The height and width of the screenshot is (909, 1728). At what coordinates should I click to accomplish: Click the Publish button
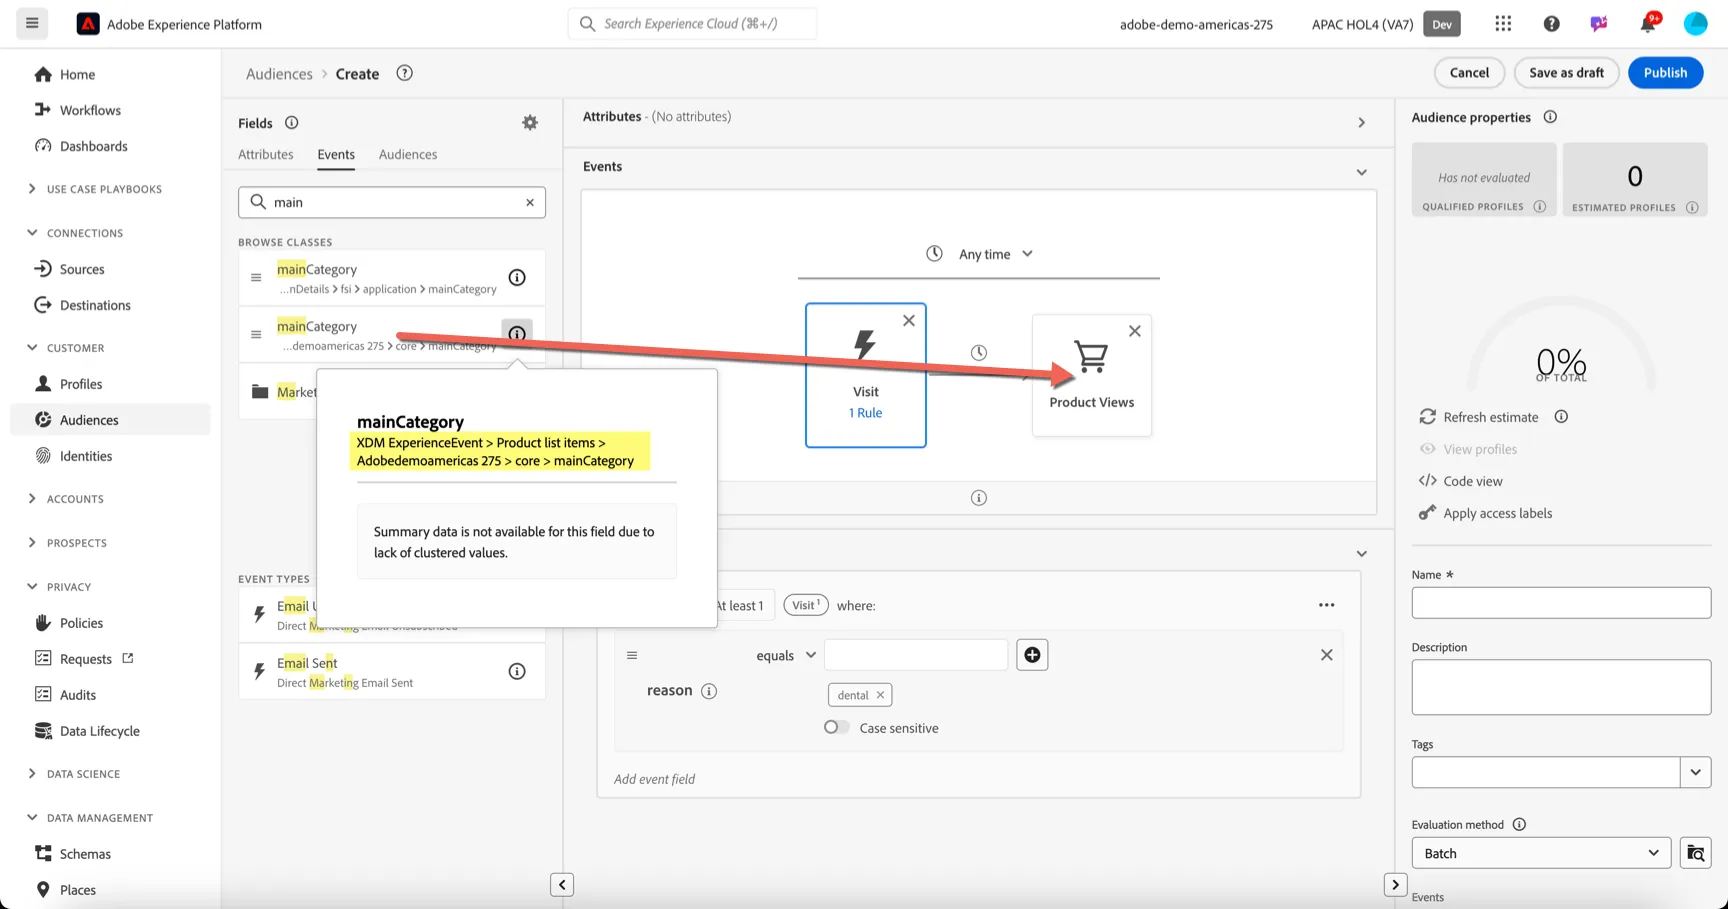pyautogui.click(x=1665, y=72)
